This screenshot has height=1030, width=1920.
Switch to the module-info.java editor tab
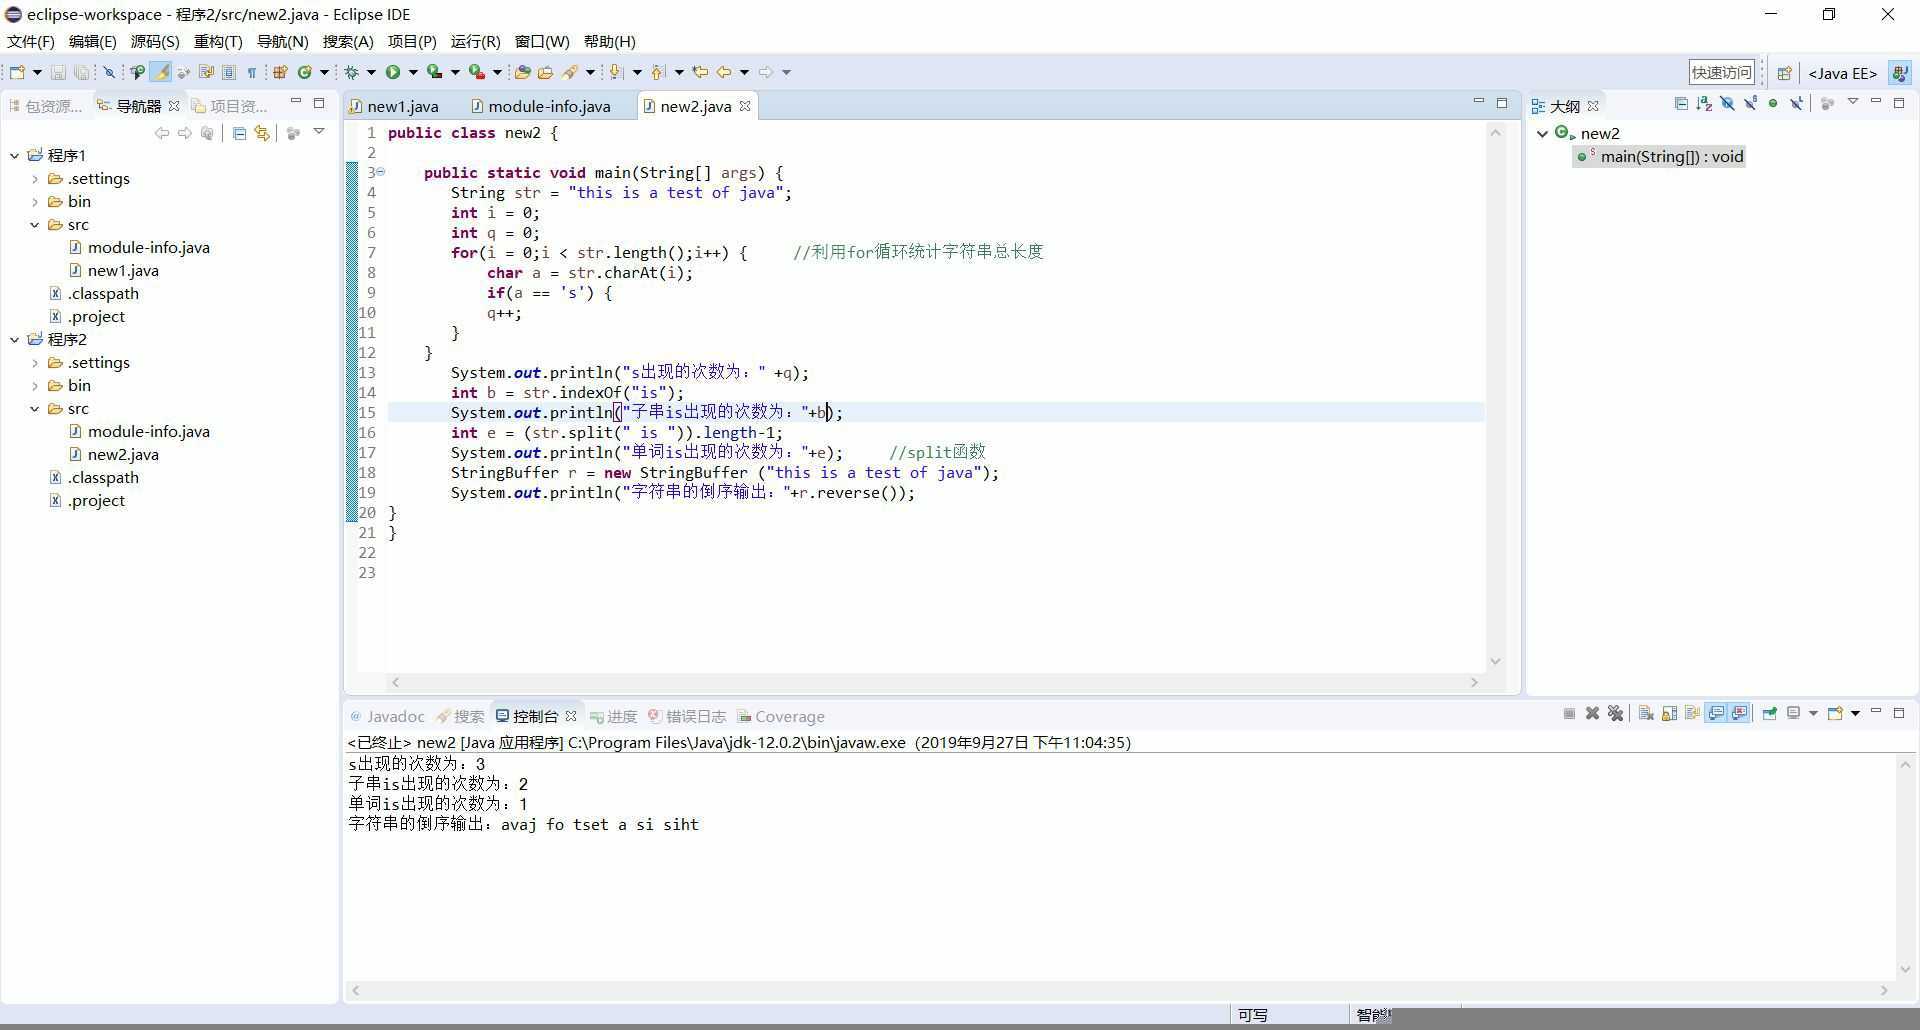point(541,106)
